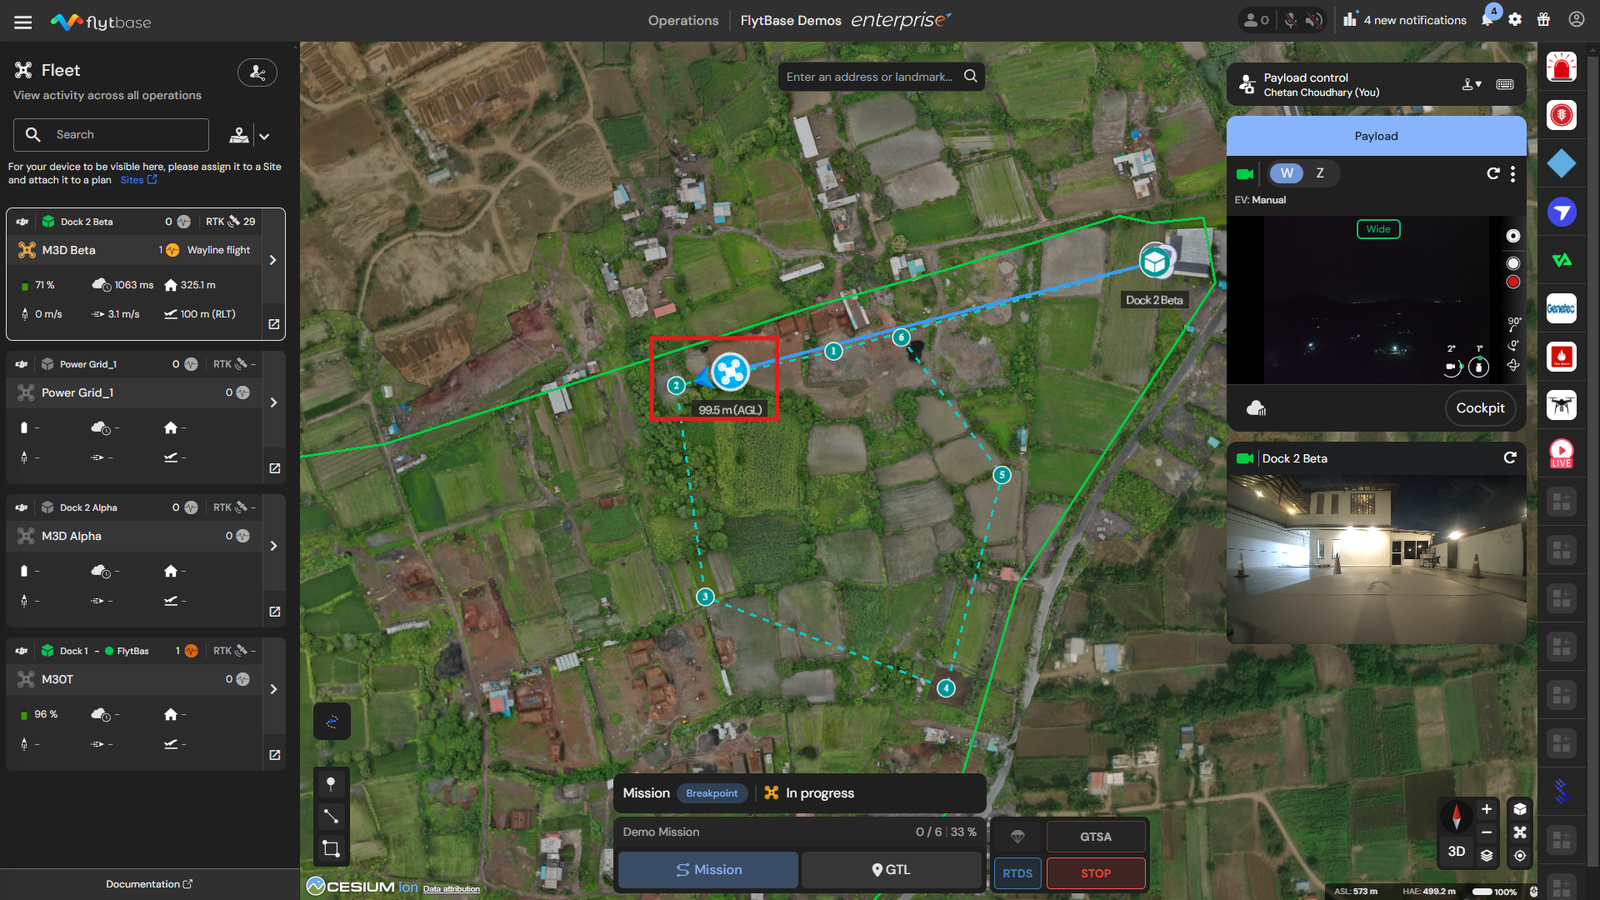The image size is (1600, 900).
Task: Open the payload control joystick dropdown
Action: [1471, 85]
